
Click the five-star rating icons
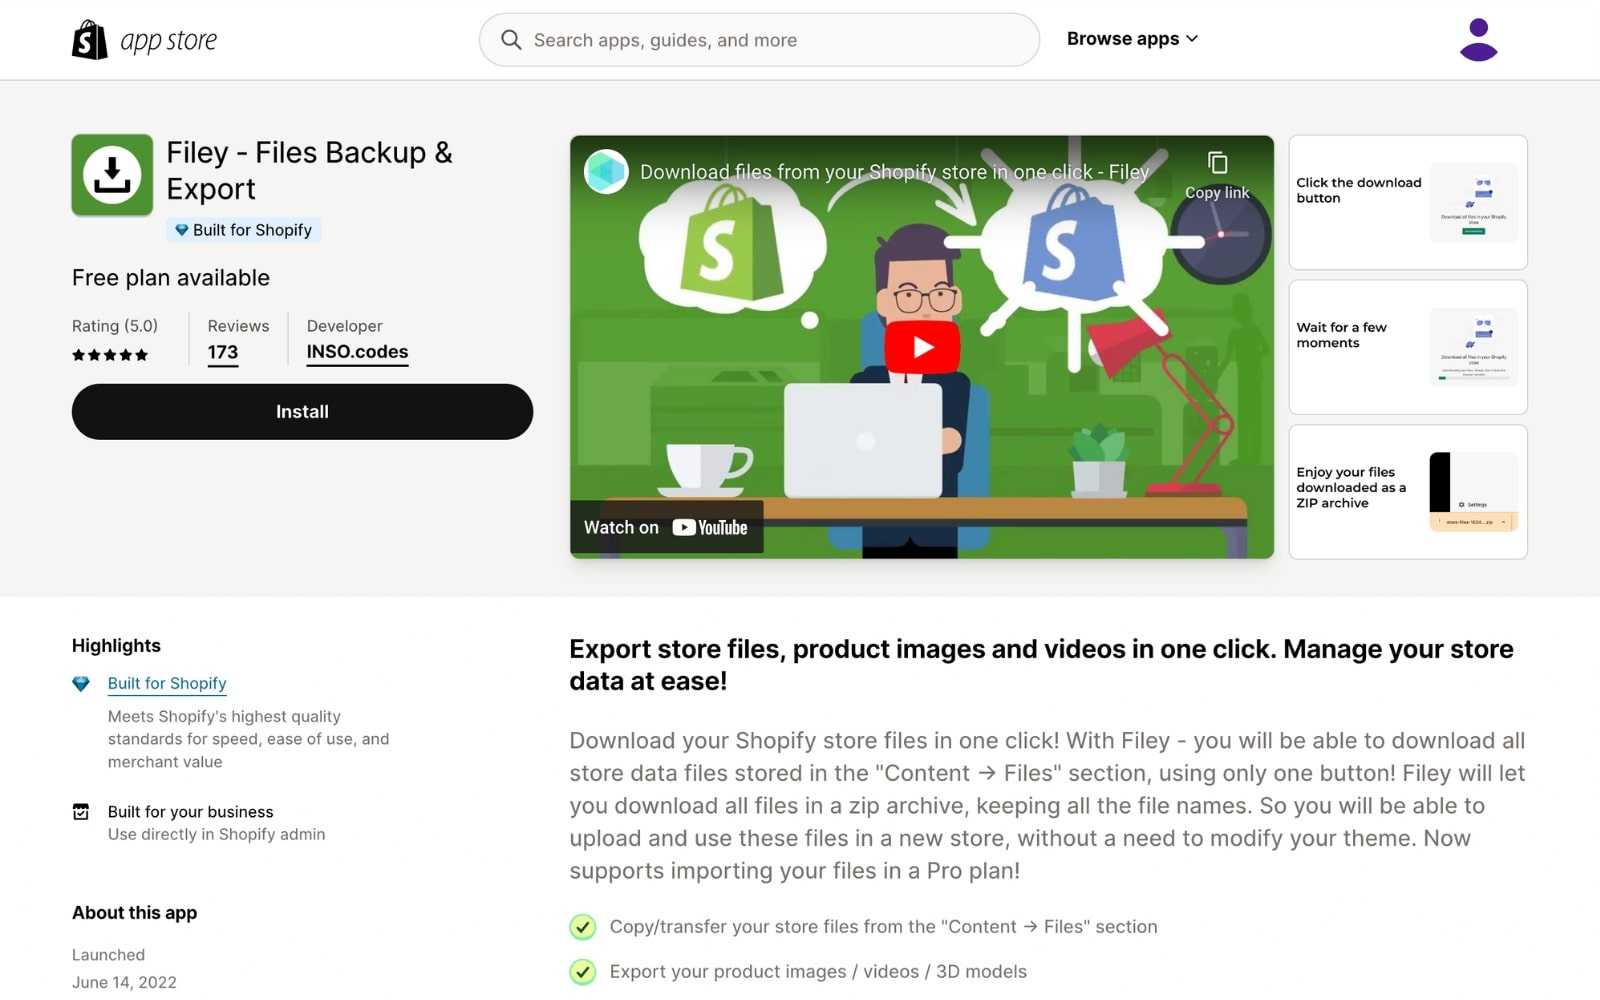(110, 355)
